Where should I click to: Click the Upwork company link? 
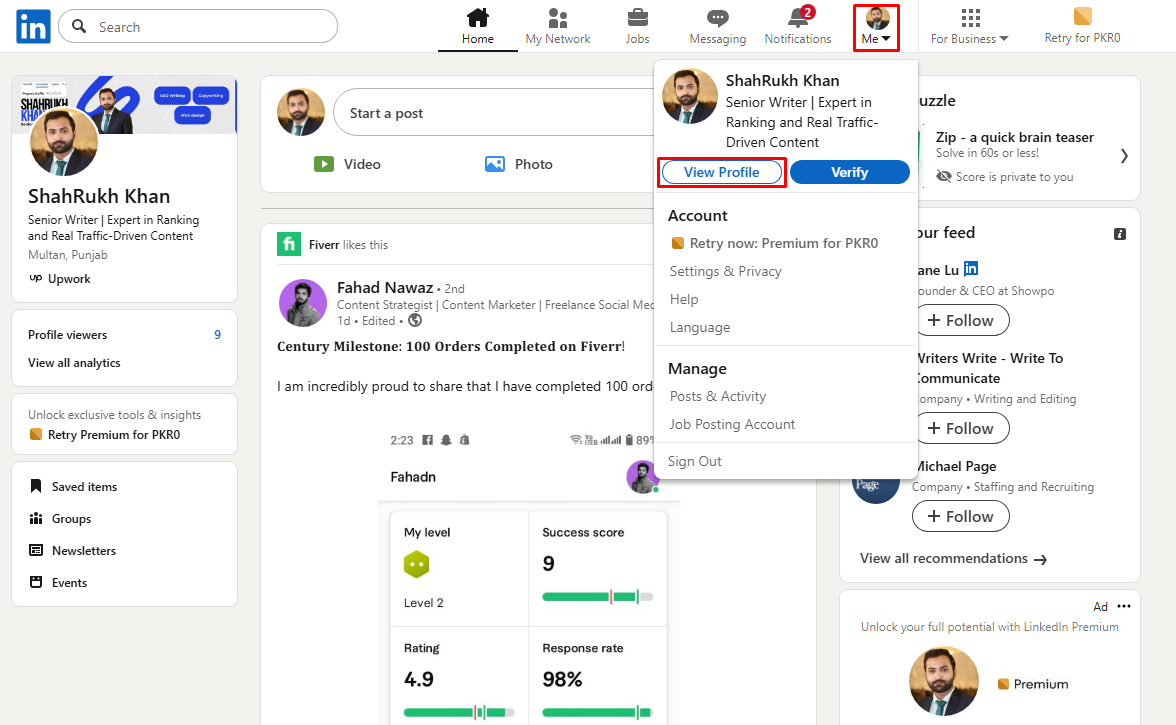(x=60, y=279)
